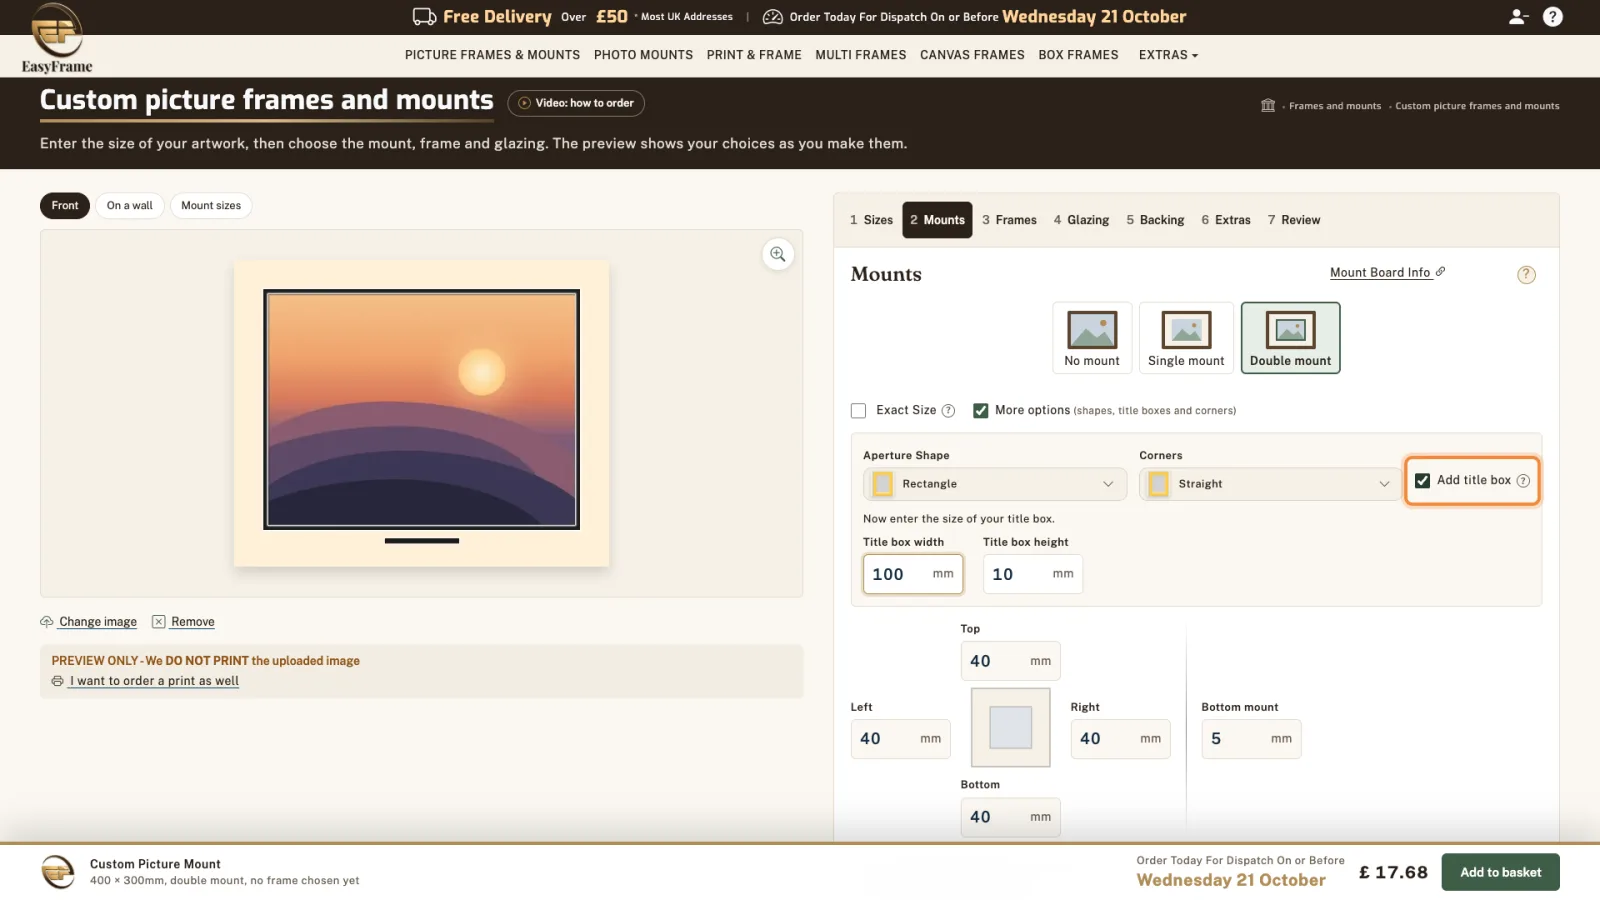Uncheck the Add title box checkbox
Screen dimensions: 1600x900
(1422, 481)
